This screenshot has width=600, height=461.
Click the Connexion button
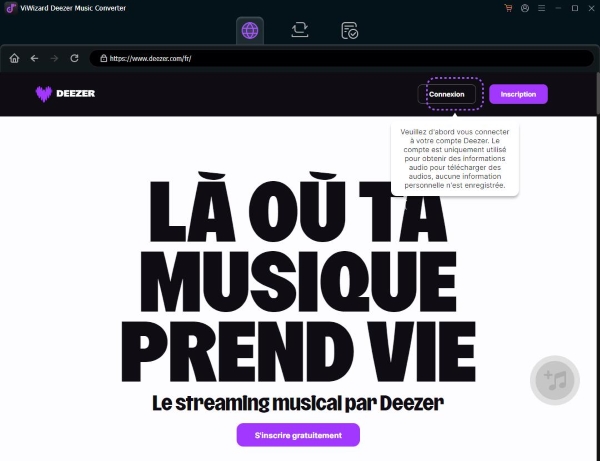click(447, 94)
